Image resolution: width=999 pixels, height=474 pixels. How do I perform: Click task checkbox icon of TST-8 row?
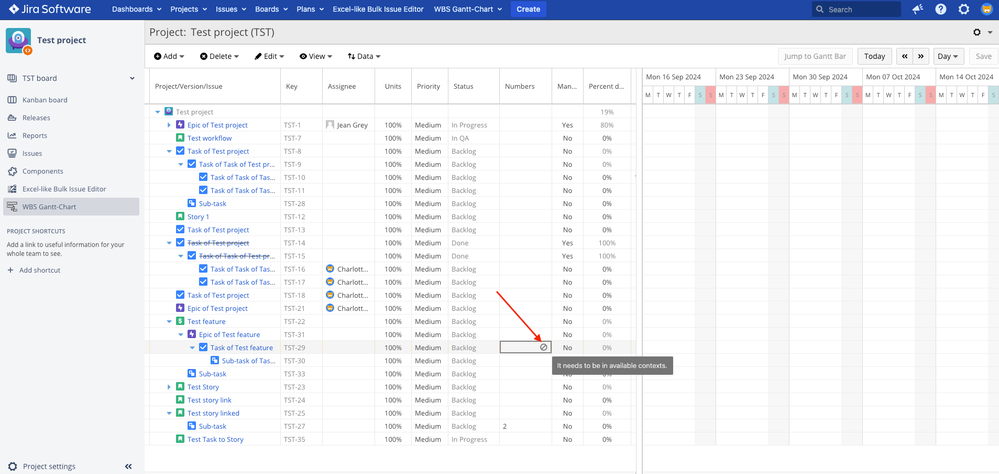(180, 152)
